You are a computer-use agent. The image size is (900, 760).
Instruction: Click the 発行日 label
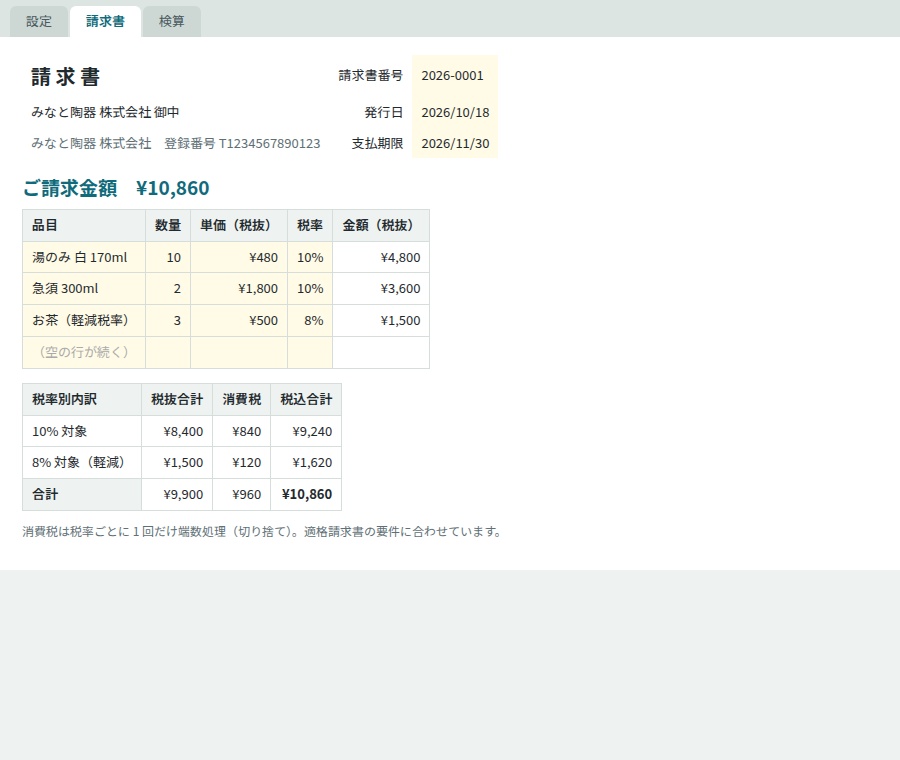[x=383, y=113]
